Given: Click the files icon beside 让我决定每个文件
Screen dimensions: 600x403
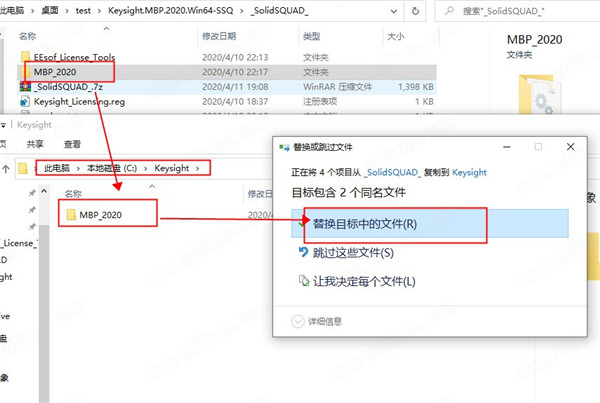Looking at the screenshot, I should (x=303, y=281).
